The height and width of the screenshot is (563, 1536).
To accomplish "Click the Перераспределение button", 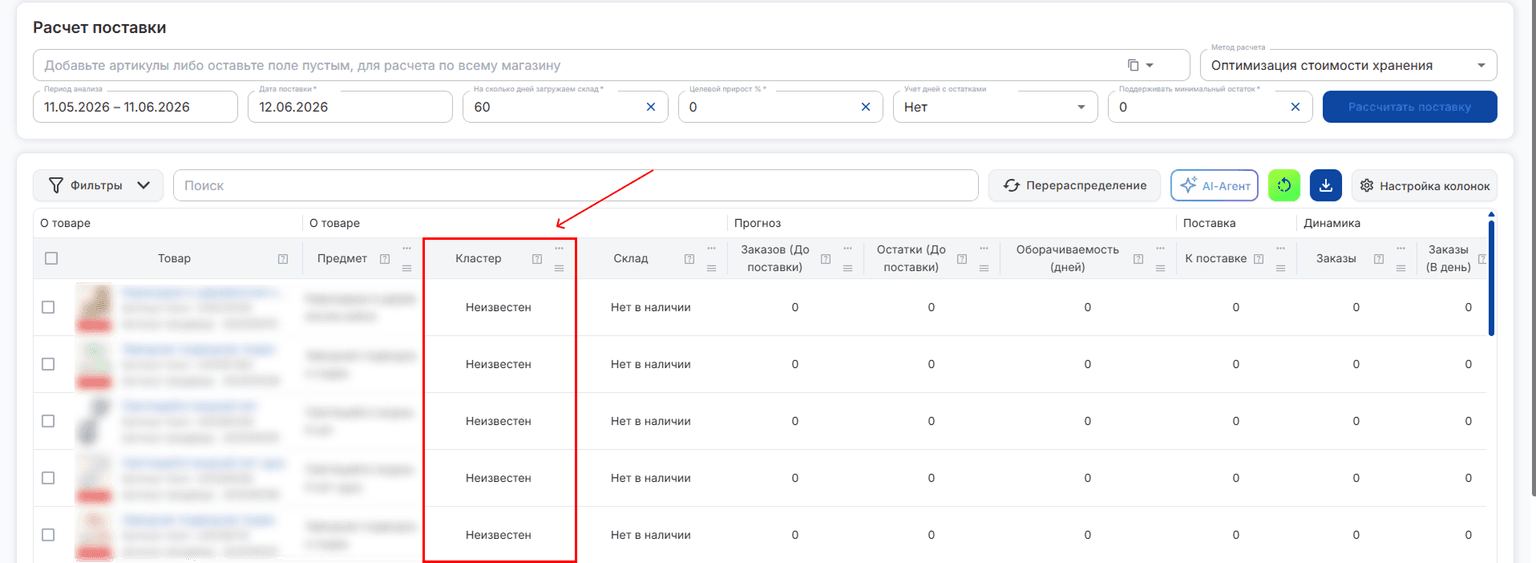I will click(x=1074, y=185).
